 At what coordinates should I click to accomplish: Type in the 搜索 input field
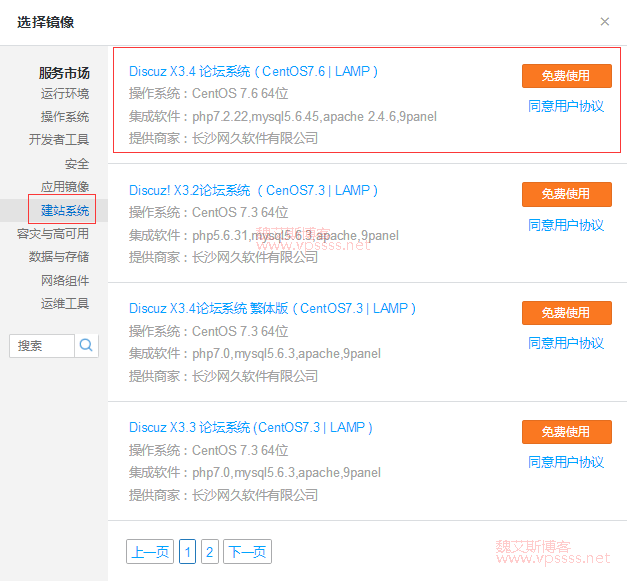point(42,345)
